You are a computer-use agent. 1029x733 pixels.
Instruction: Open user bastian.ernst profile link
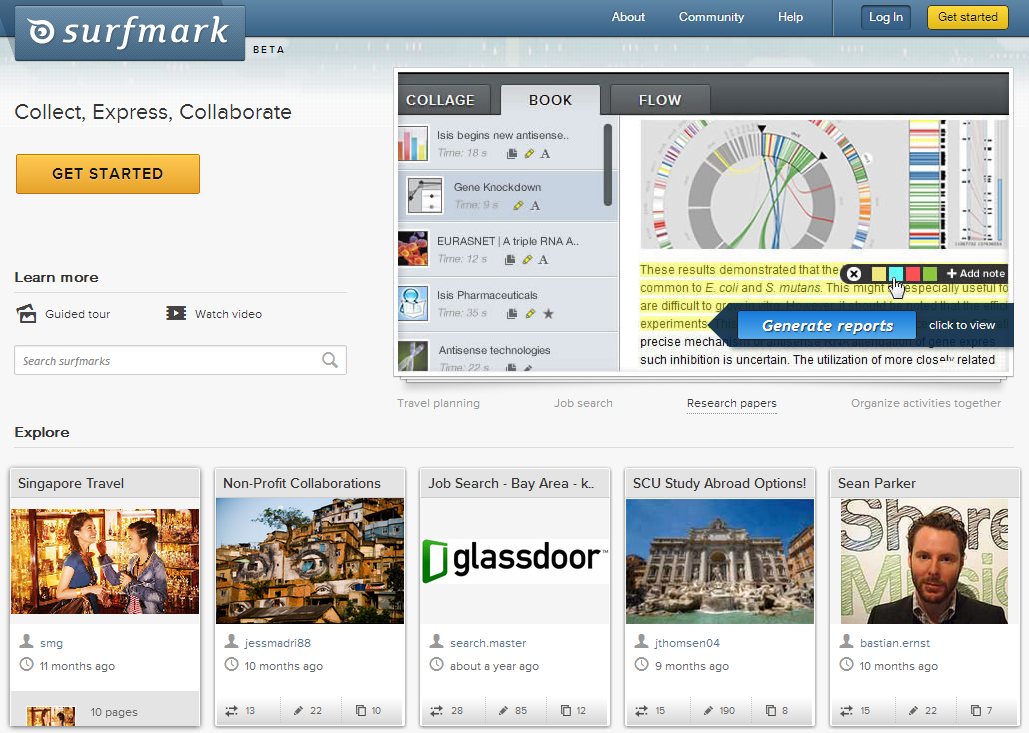coord(895,643)
